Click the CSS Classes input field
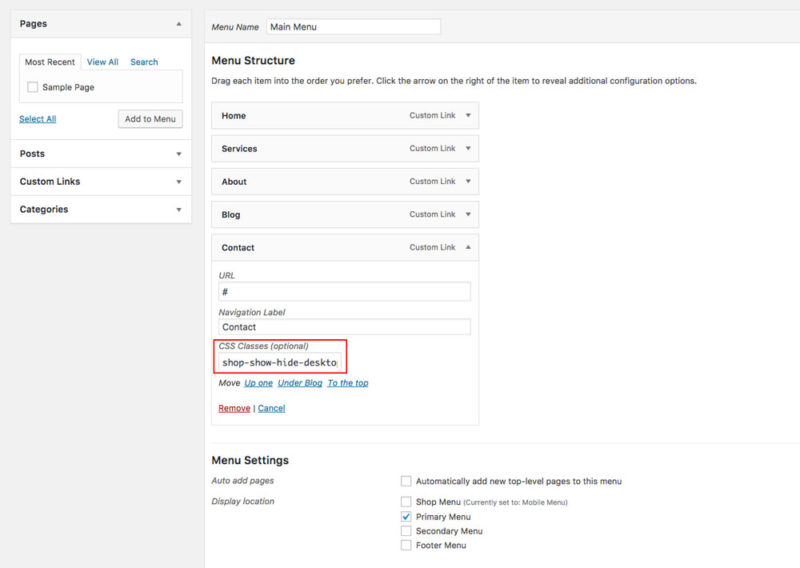The width and height of the screenshot is (800, 568). [280, 362]
